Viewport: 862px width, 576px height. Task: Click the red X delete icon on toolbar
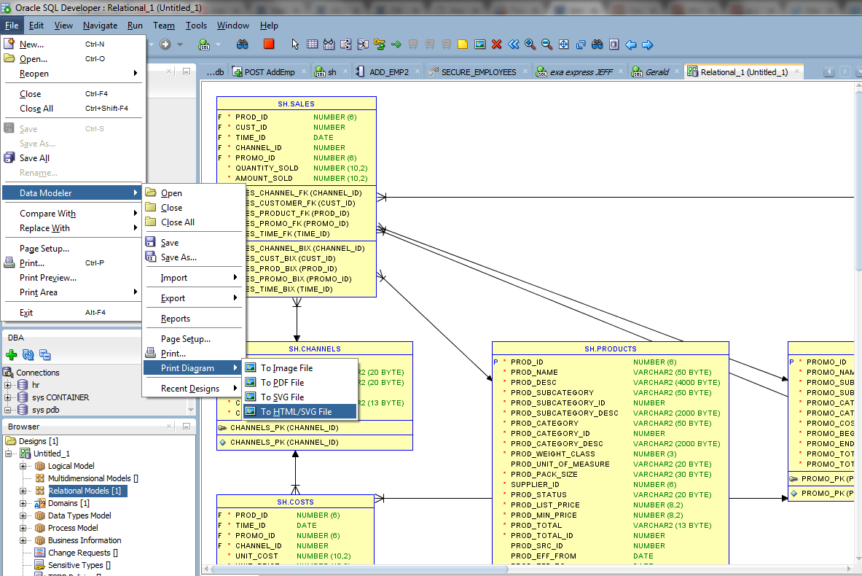[x=496, y=44]
